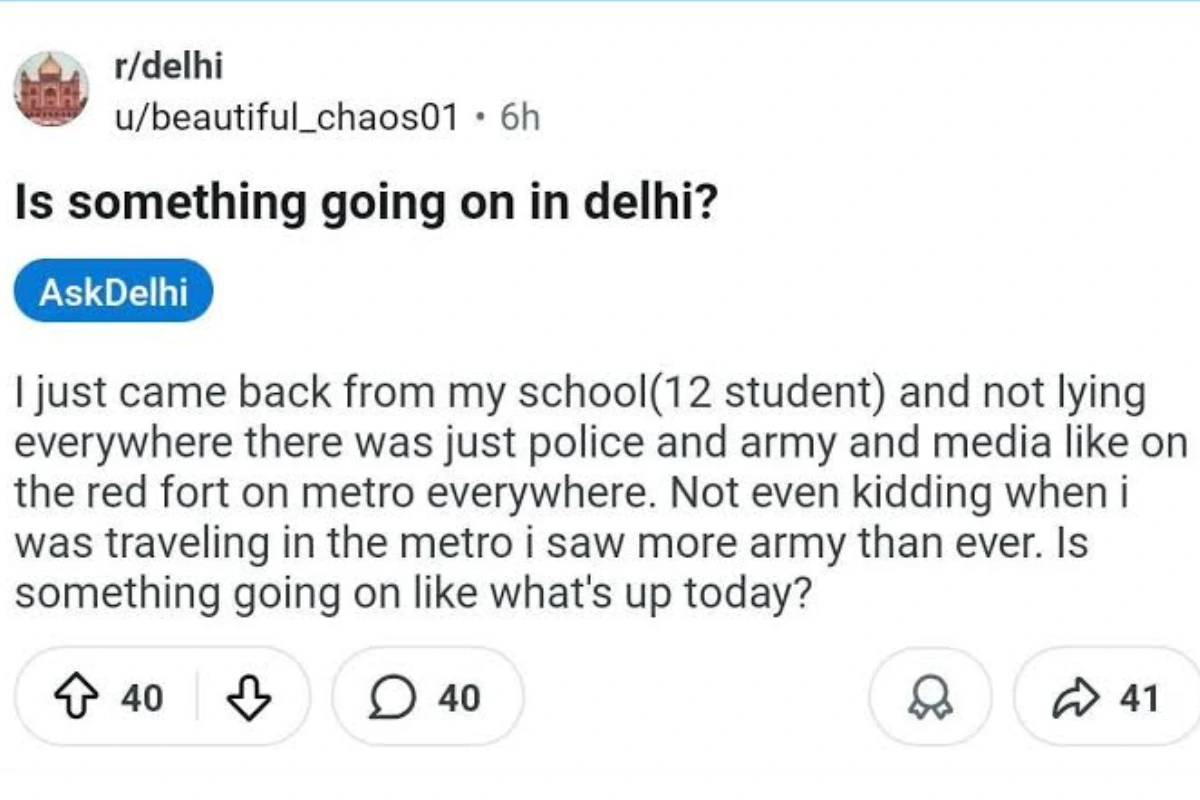Click the dot separator before the timestamp
The height and width of the screenshot is (800, 1200).
[481, 118]
